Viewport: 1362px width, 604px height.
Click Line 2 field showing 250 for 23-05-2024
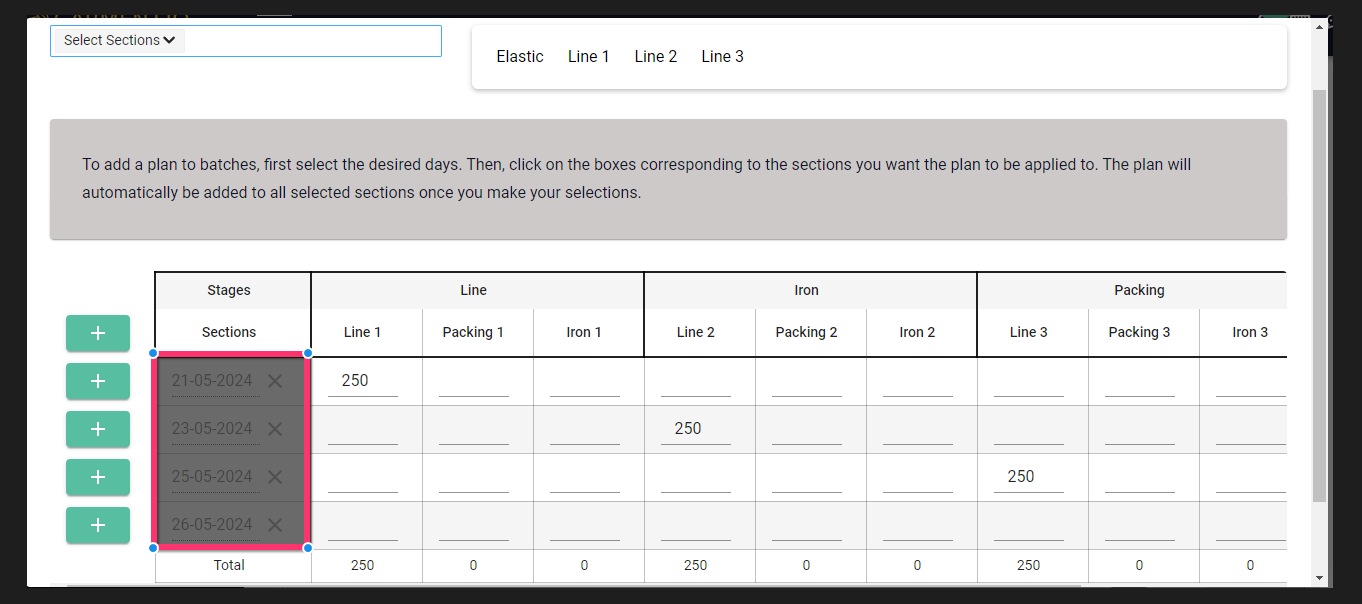pos(696,429)
